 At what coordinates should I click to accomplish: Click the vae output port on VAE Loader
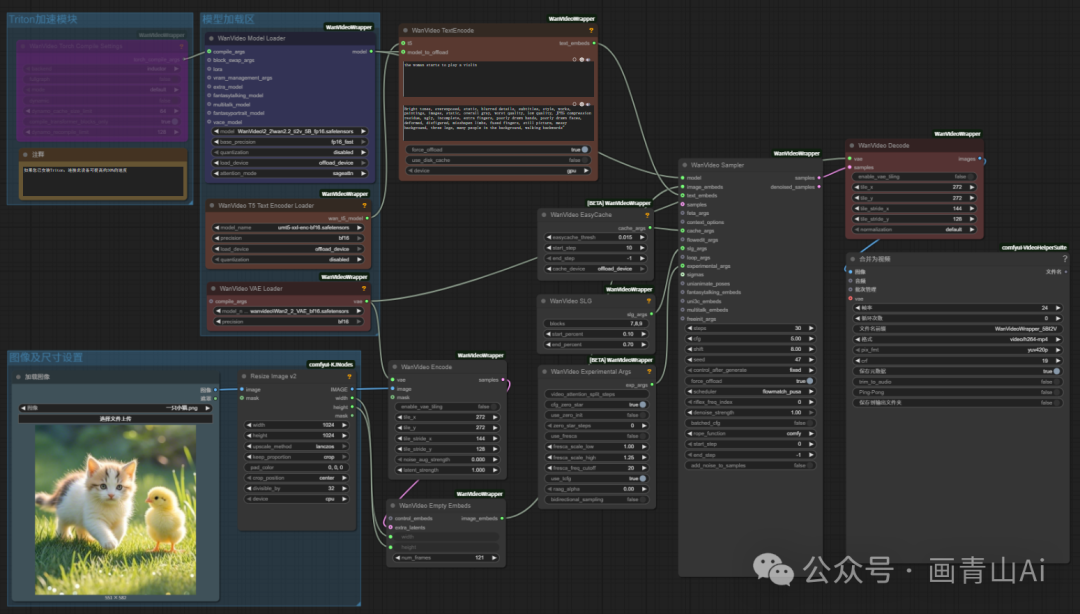click(x=366, y=301)
